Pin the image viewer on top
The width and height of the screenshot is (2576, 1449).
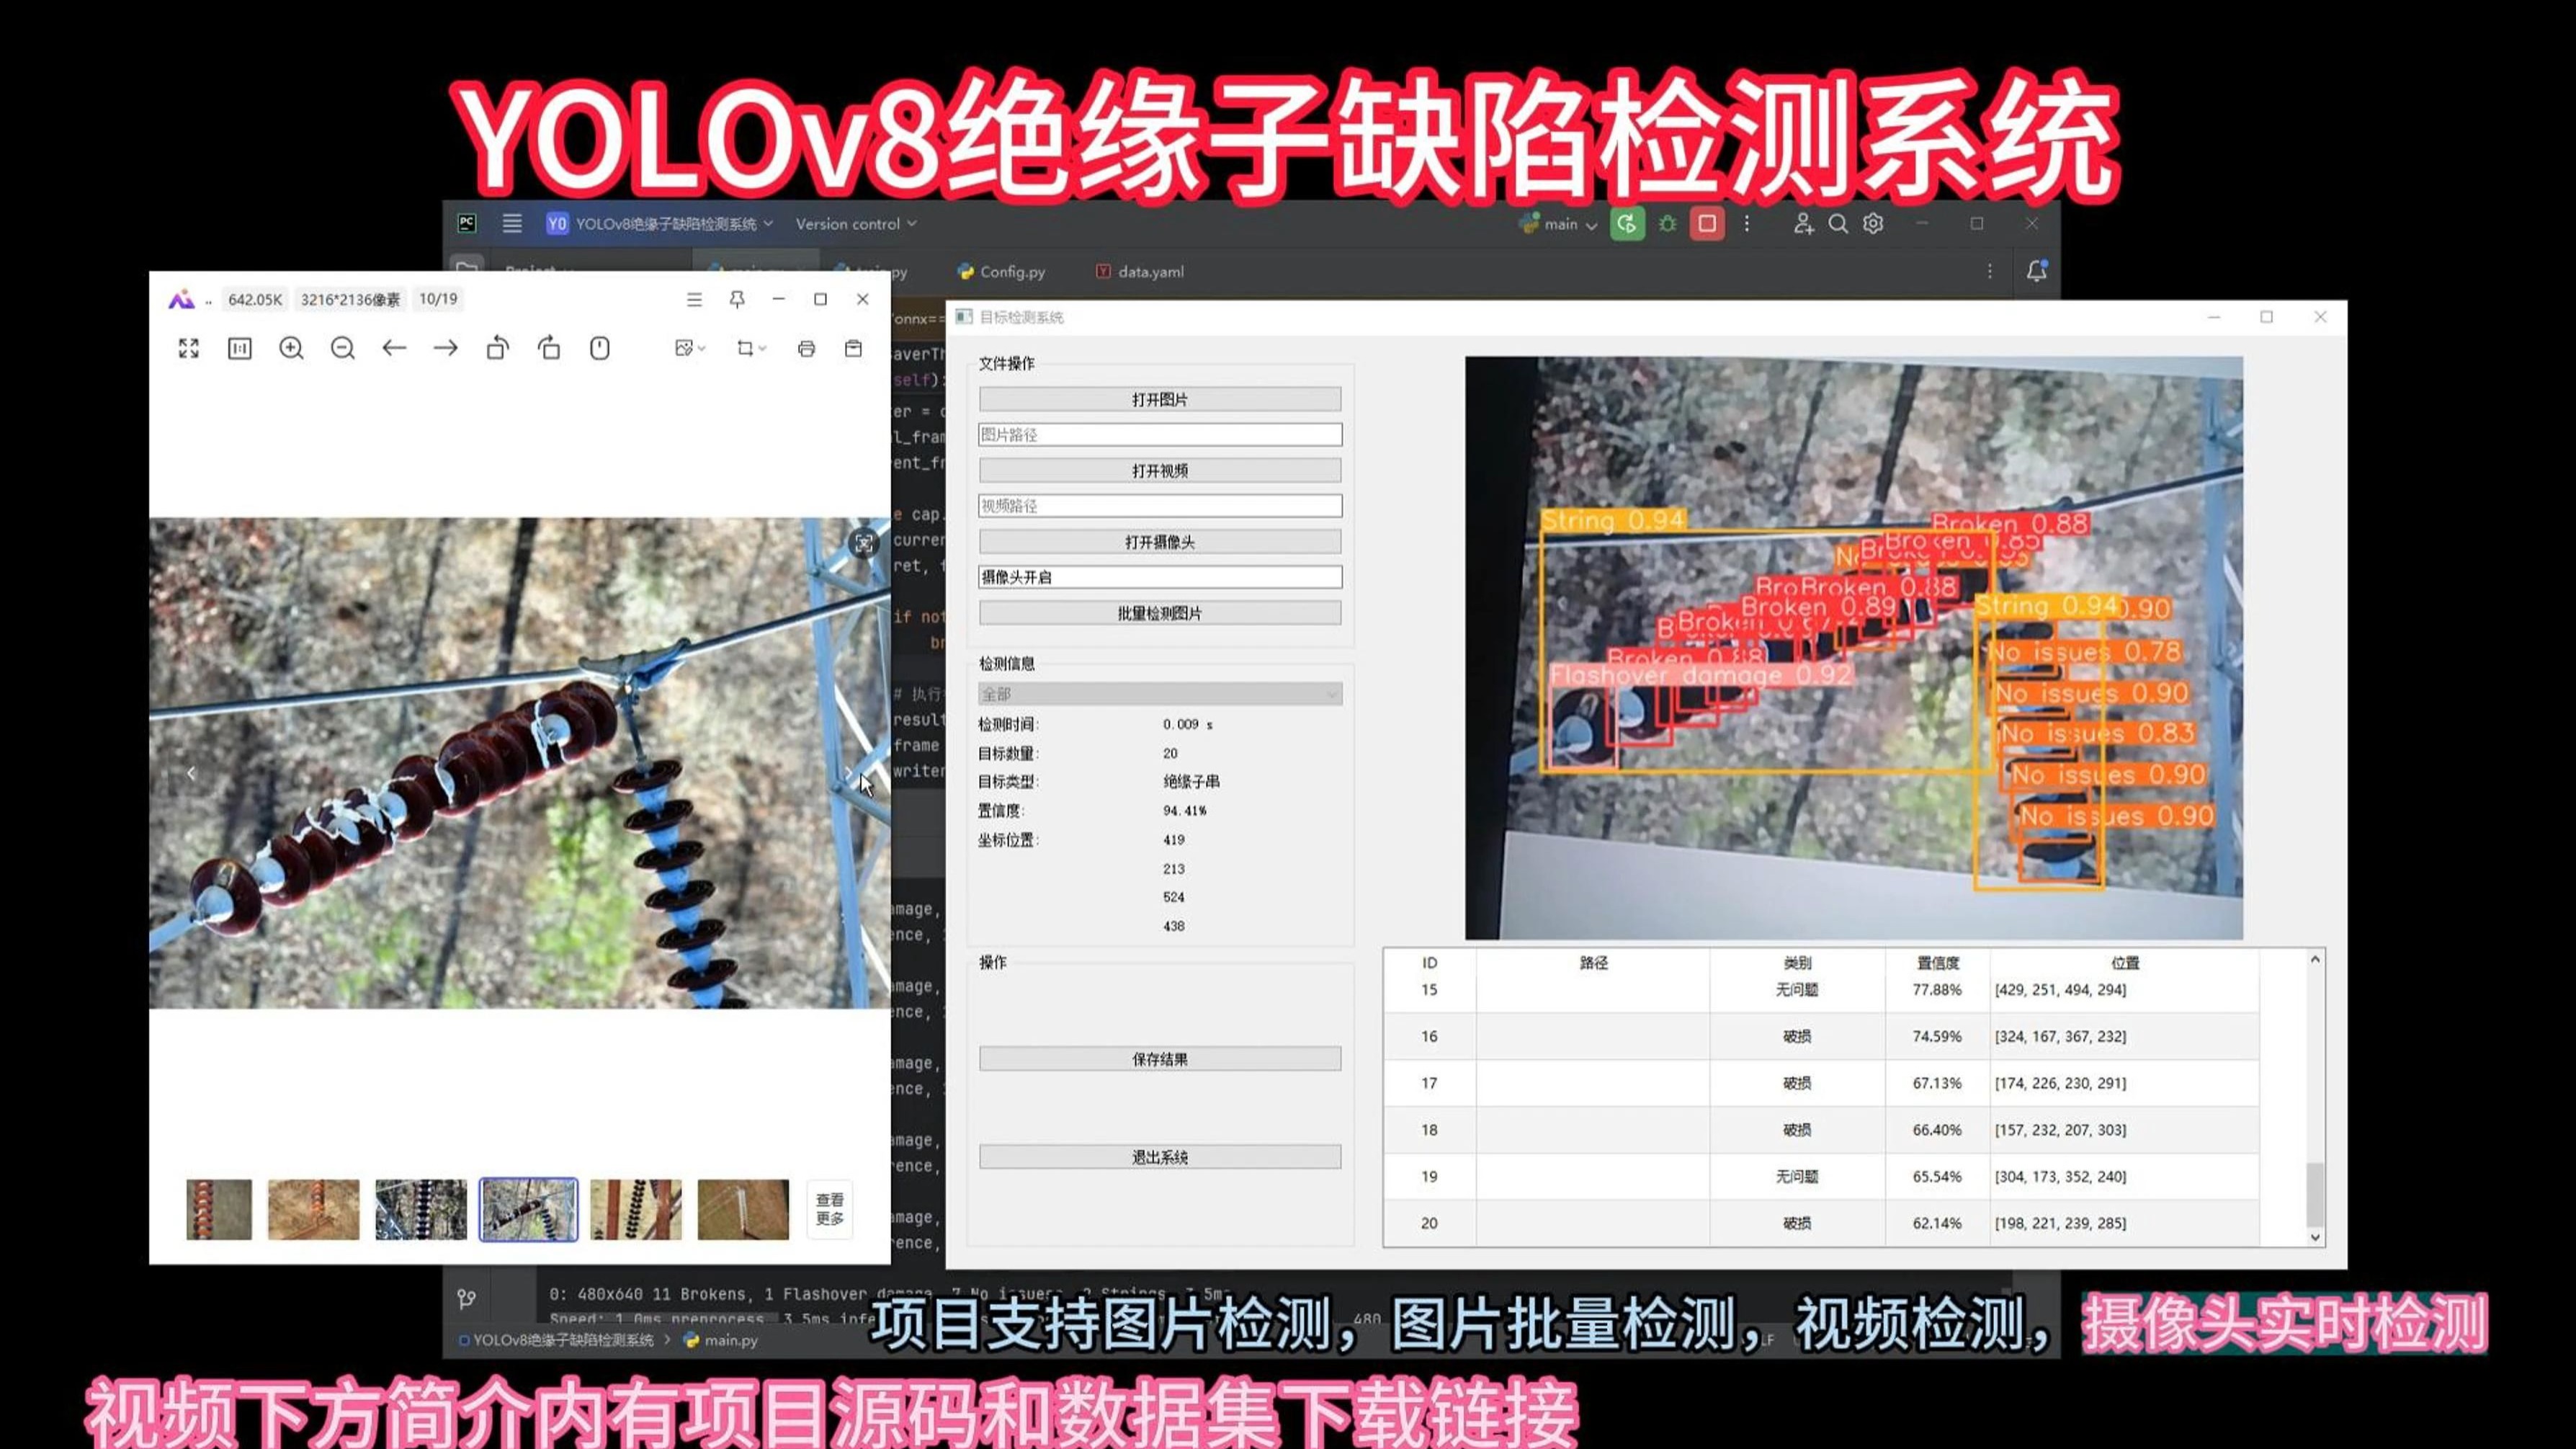point(737,299)
